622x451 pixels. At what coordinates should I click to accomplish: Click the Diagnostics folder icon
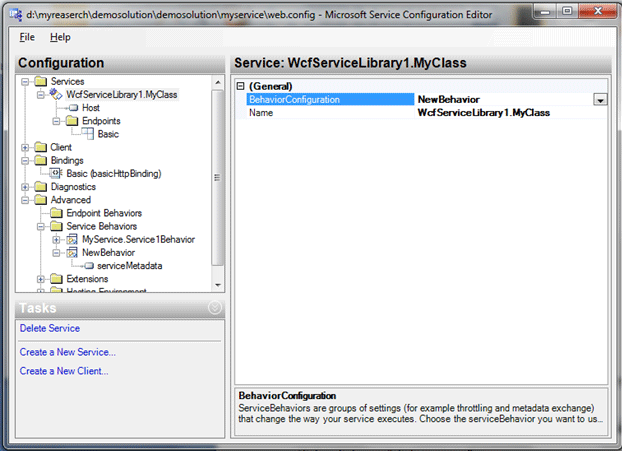click(x=40, y=186)
